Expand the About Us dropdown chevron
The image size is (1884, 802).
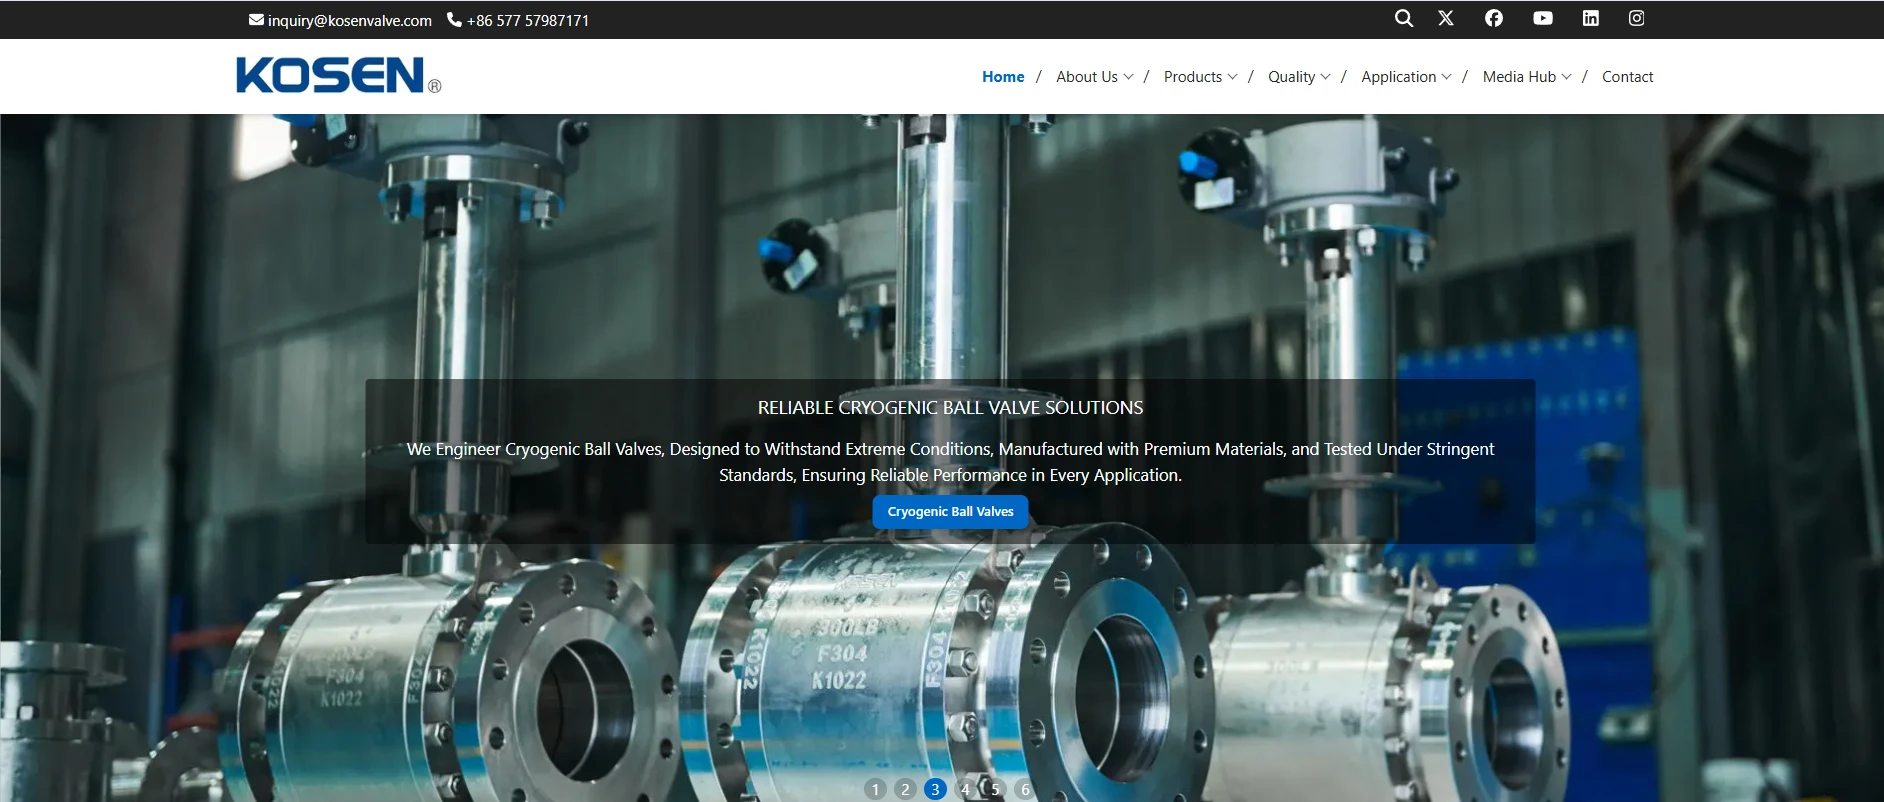click(x=1129, y=77)
